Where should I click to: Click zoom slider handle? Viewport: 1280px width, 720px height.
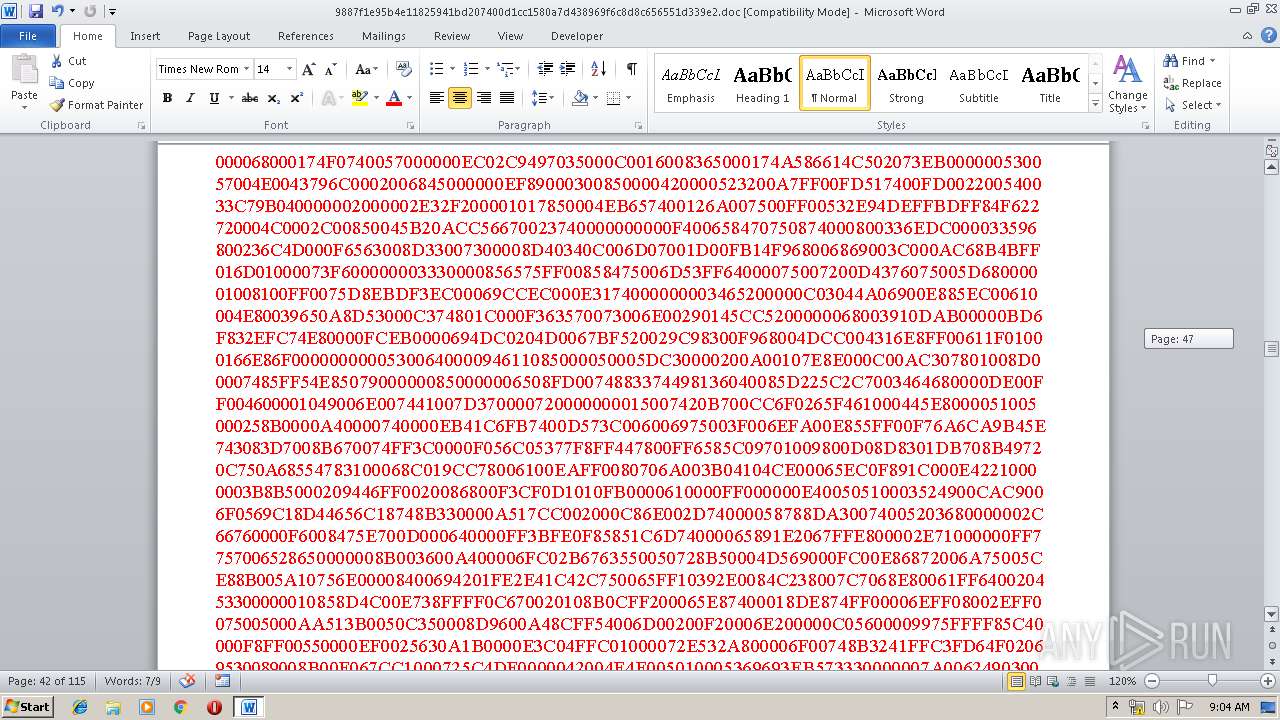pos(1212,681)
